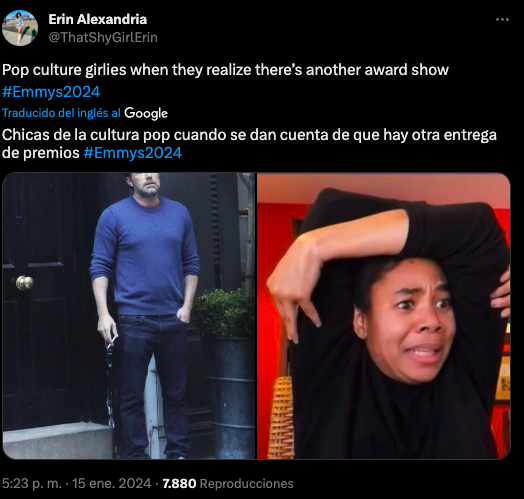Open #Emmys2024 hashtag in the English tweet
The width and height of the screenshot is (524, 499).
(51, 92)
